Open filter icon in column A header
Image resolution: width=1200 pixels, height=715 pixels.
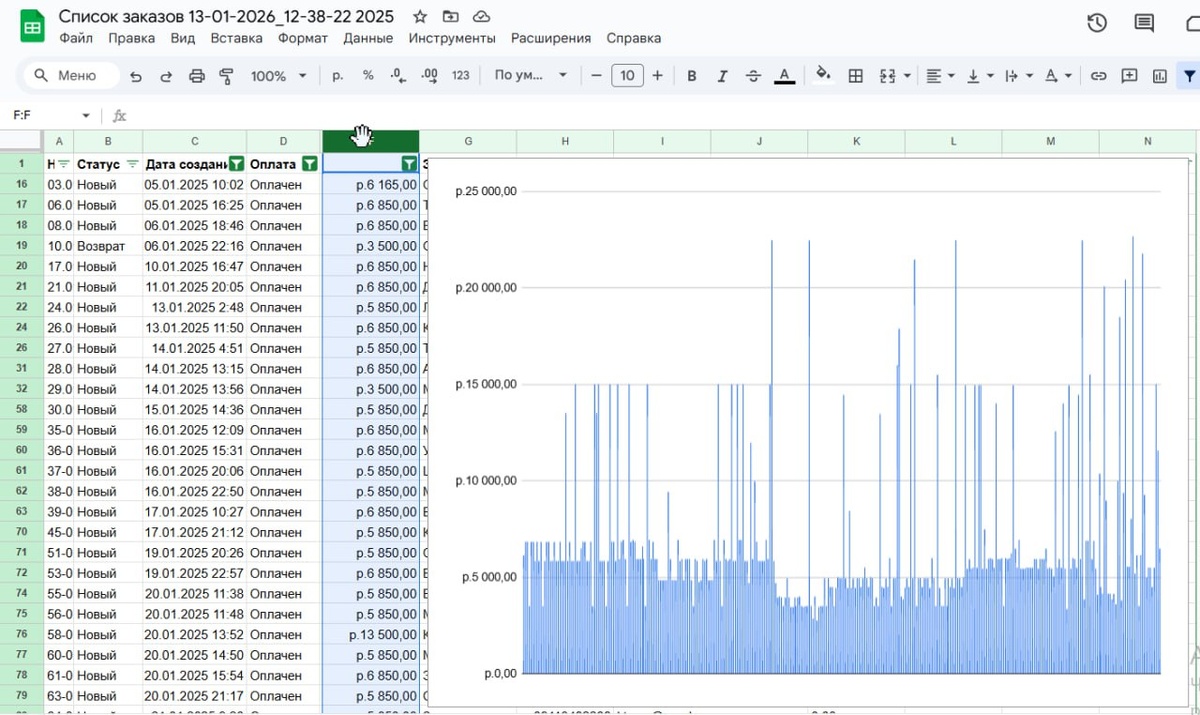64,164
